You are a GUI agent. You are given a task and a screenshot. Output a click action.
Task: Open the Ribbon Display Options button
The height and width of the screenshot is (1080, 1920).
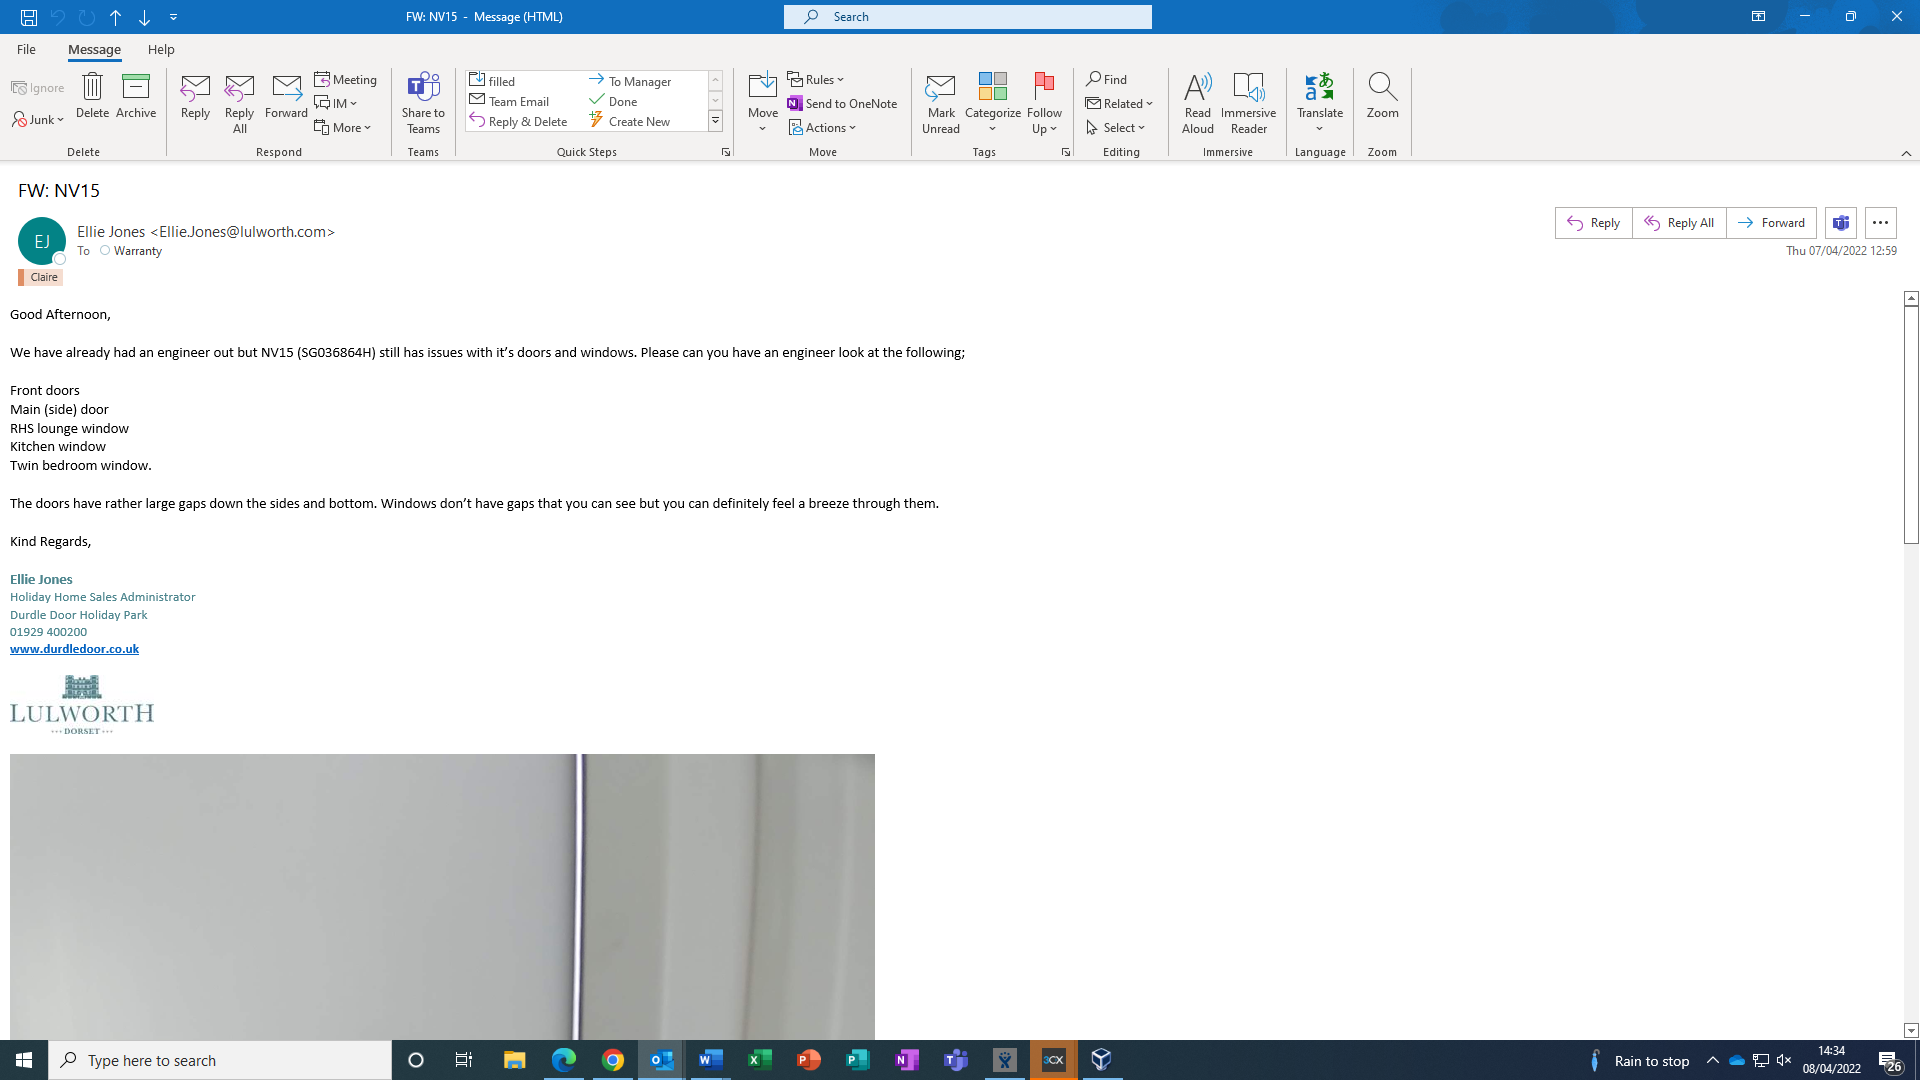[1758, 17]
